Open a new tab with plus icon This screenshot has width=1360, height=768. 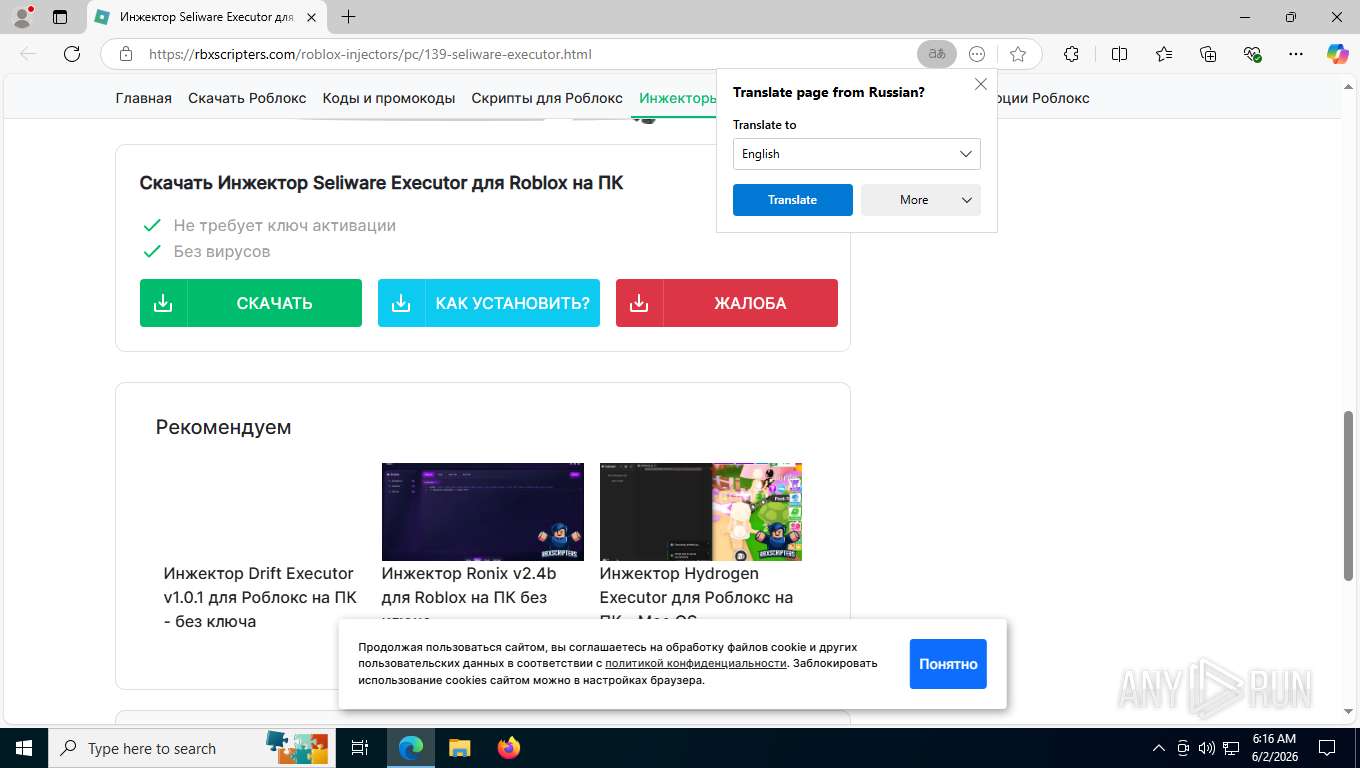pyautogui.click(x=348, y=17)
